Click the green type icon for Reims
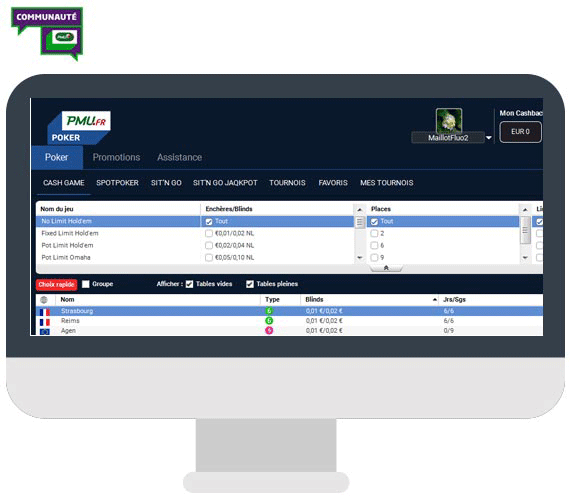570x500 pixels. [x=269, y=321]
